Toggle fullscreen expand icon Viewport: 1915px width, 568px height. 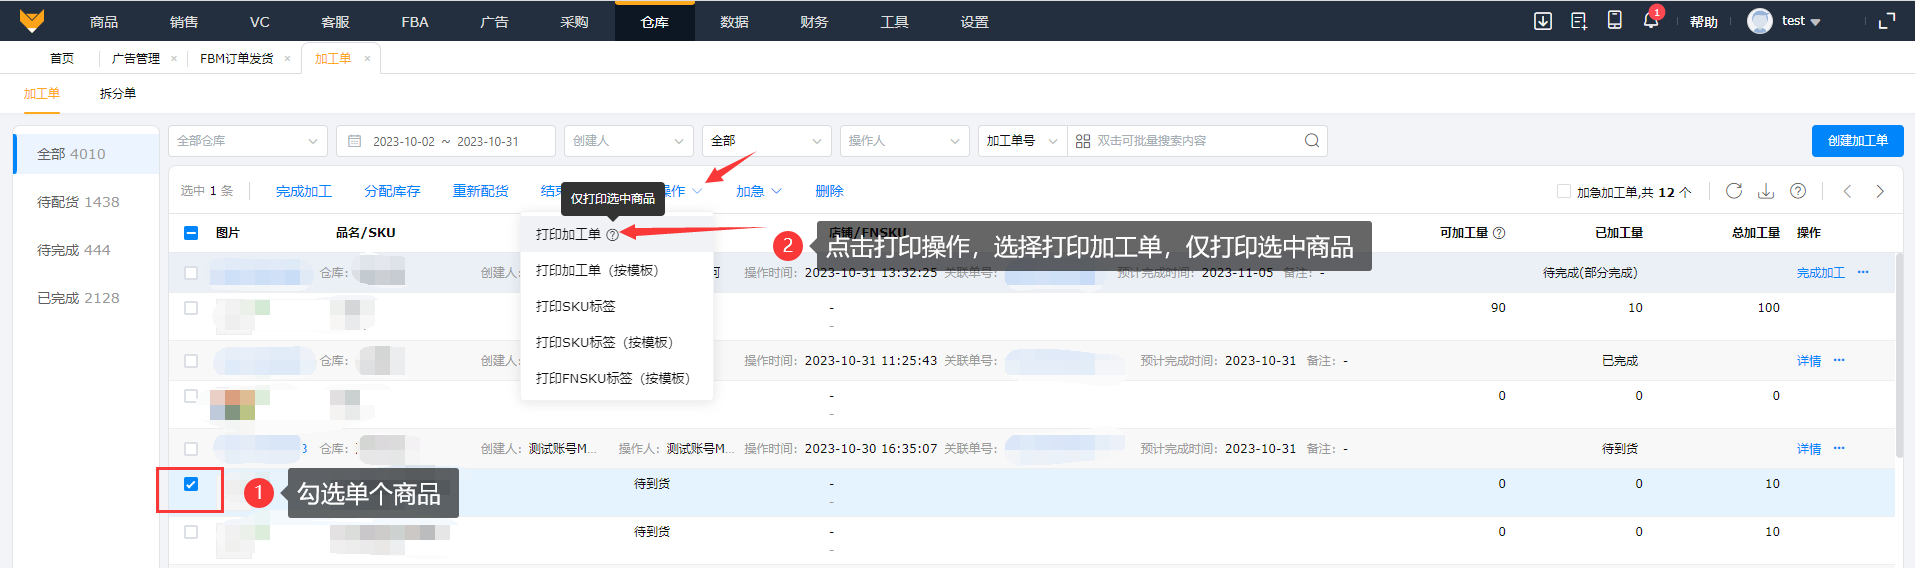click(1887, 21)
